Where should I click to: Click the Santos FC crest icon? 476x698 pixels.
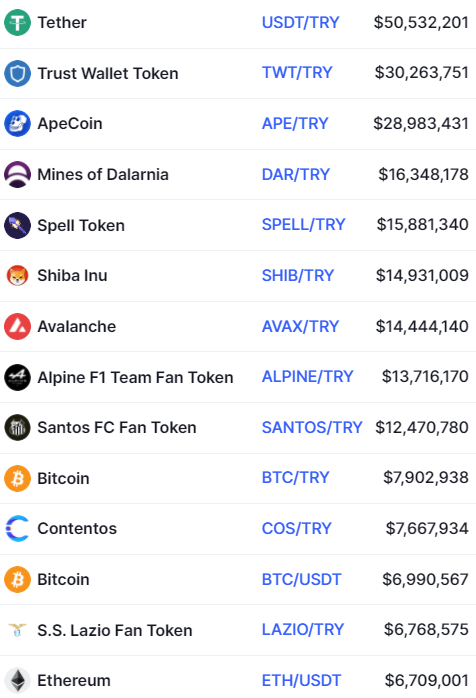click(x=17, y=427)
